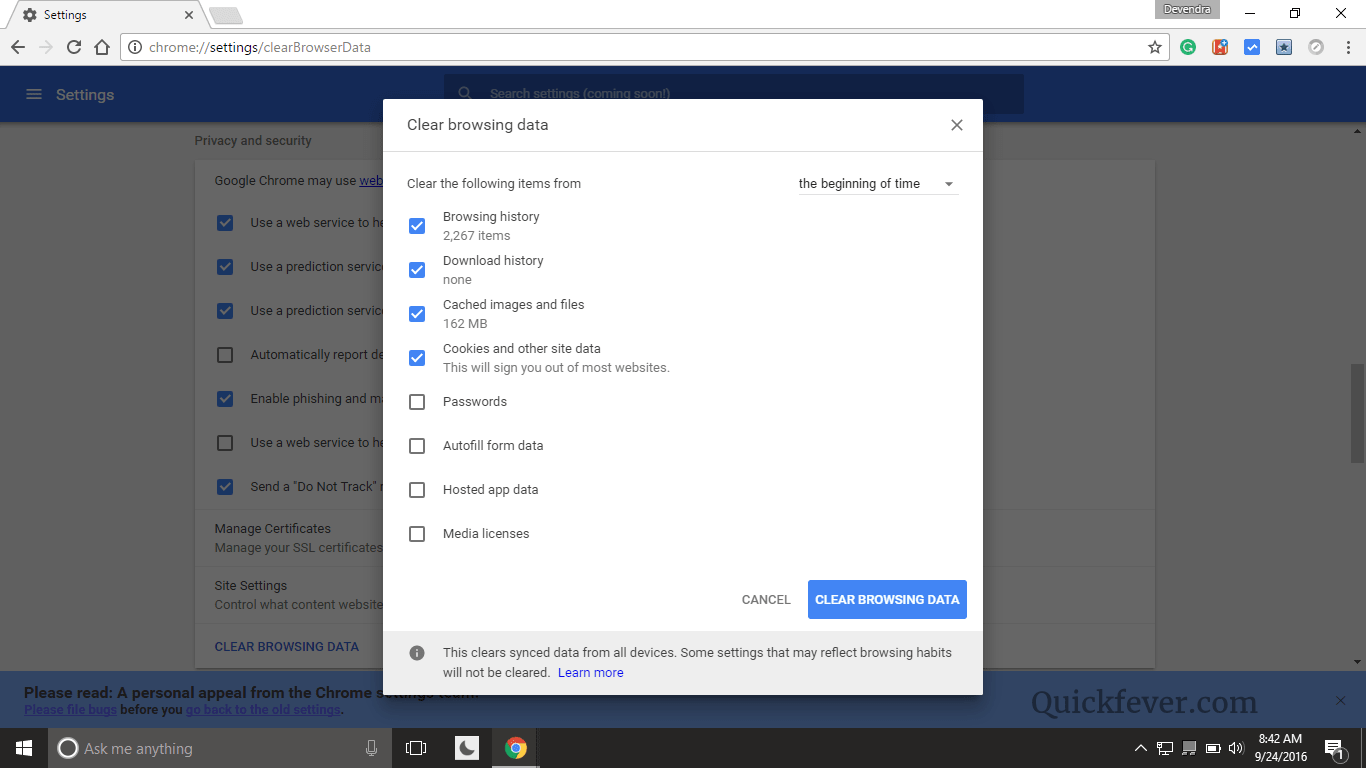
Task: Expand the hidden icons tray arrow
Action: [1140, 747]
